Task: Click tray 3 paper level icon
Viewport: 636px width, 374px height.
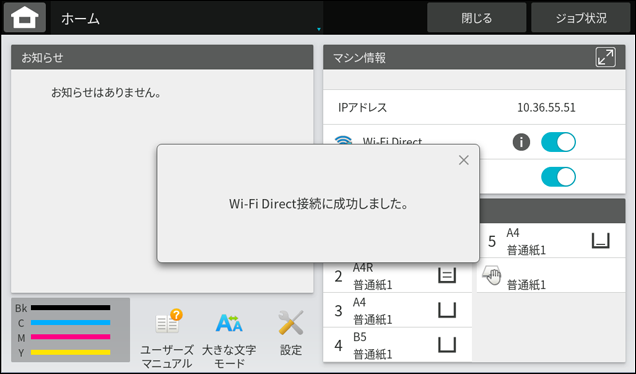Action: tap(447, 310)
